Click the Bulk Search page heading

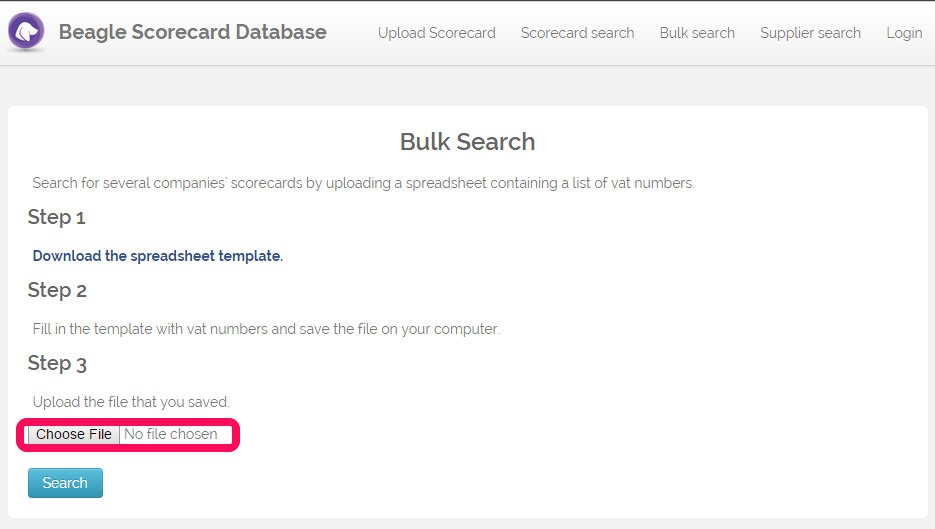[468, 142]
